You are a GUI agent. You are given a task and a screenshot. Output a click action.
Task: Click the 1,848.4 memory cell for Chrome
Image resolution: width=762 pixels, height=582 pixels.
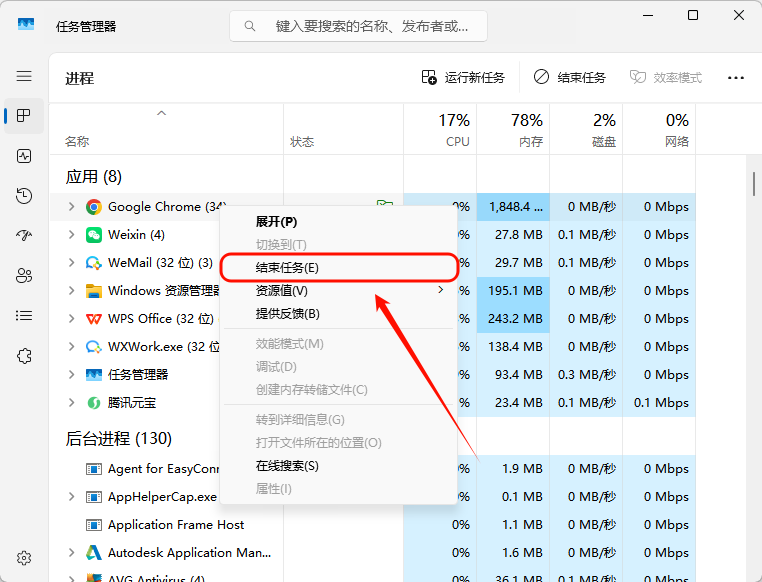click(x=513, y=207)
